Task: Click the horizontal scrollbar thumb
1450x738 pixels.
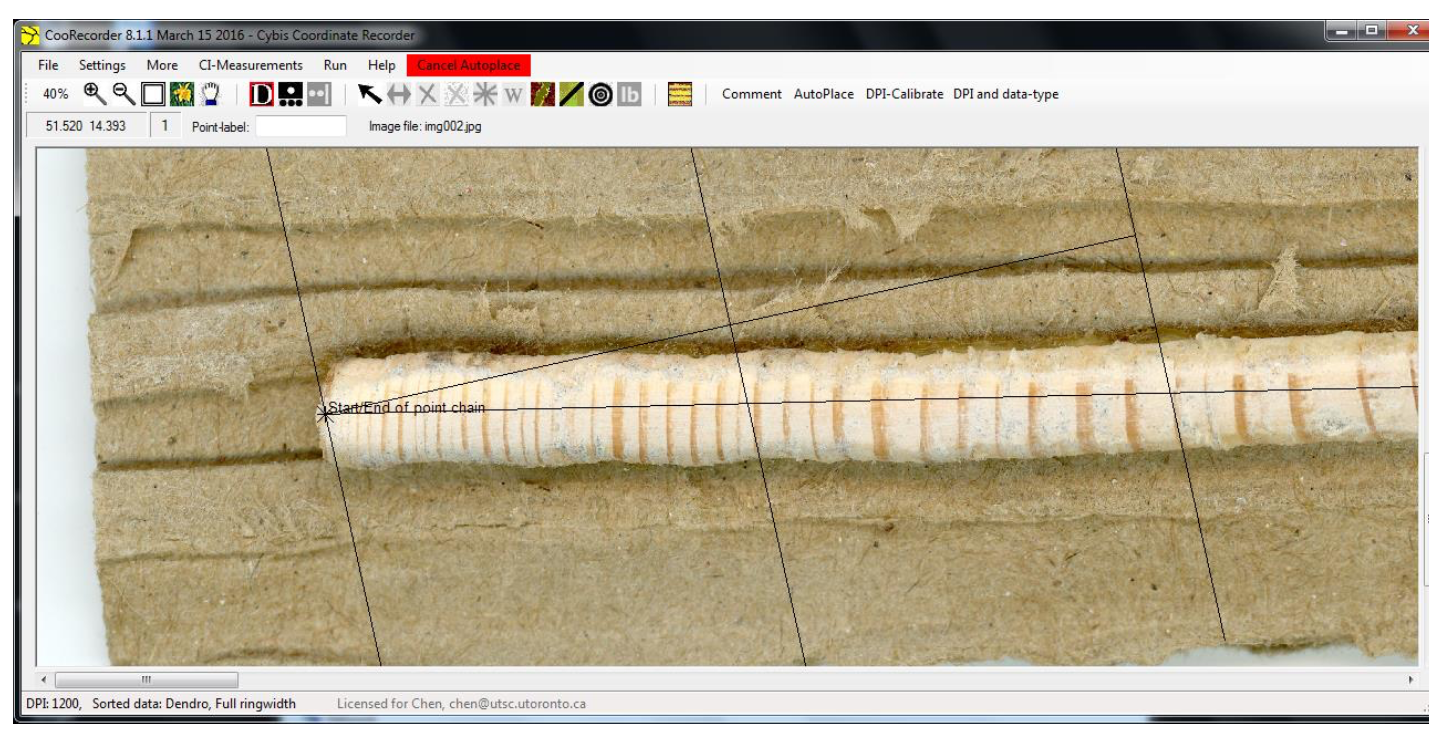Action: 146,680
